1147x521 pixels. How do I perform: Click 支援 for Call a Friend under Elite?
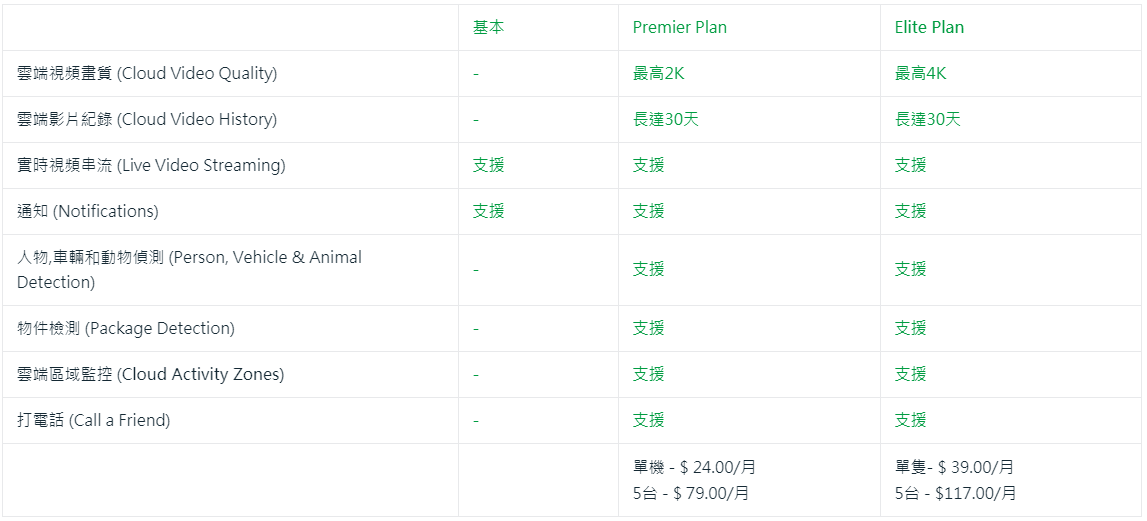pyautogui.click(x=910, y=420)
